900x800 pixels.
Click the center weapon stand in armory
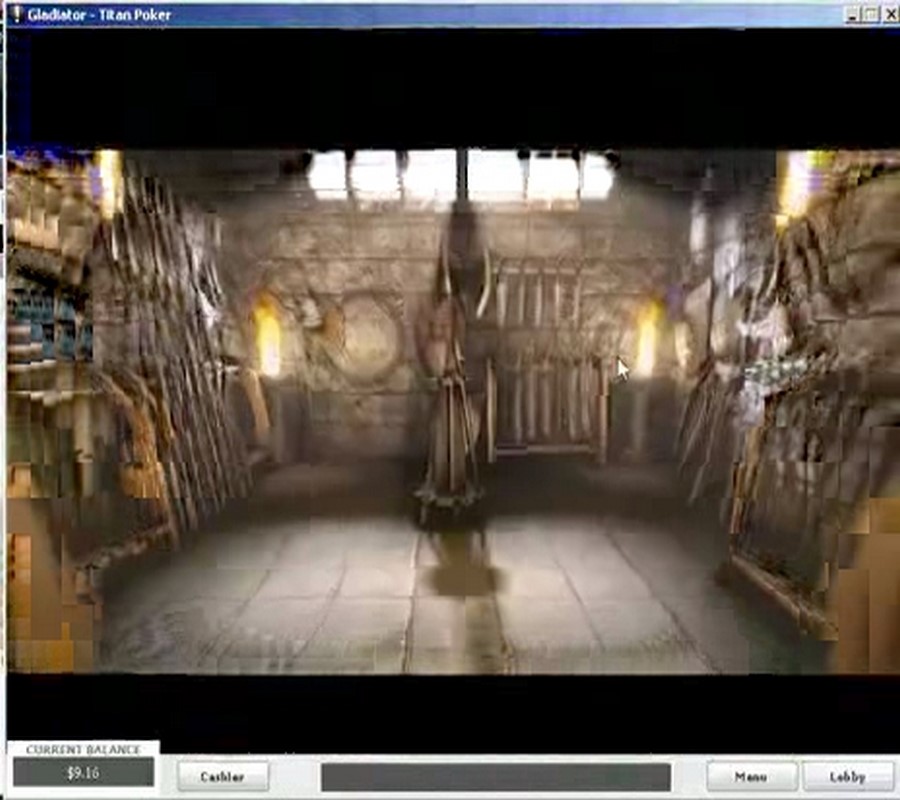click(x=452, y=400)
